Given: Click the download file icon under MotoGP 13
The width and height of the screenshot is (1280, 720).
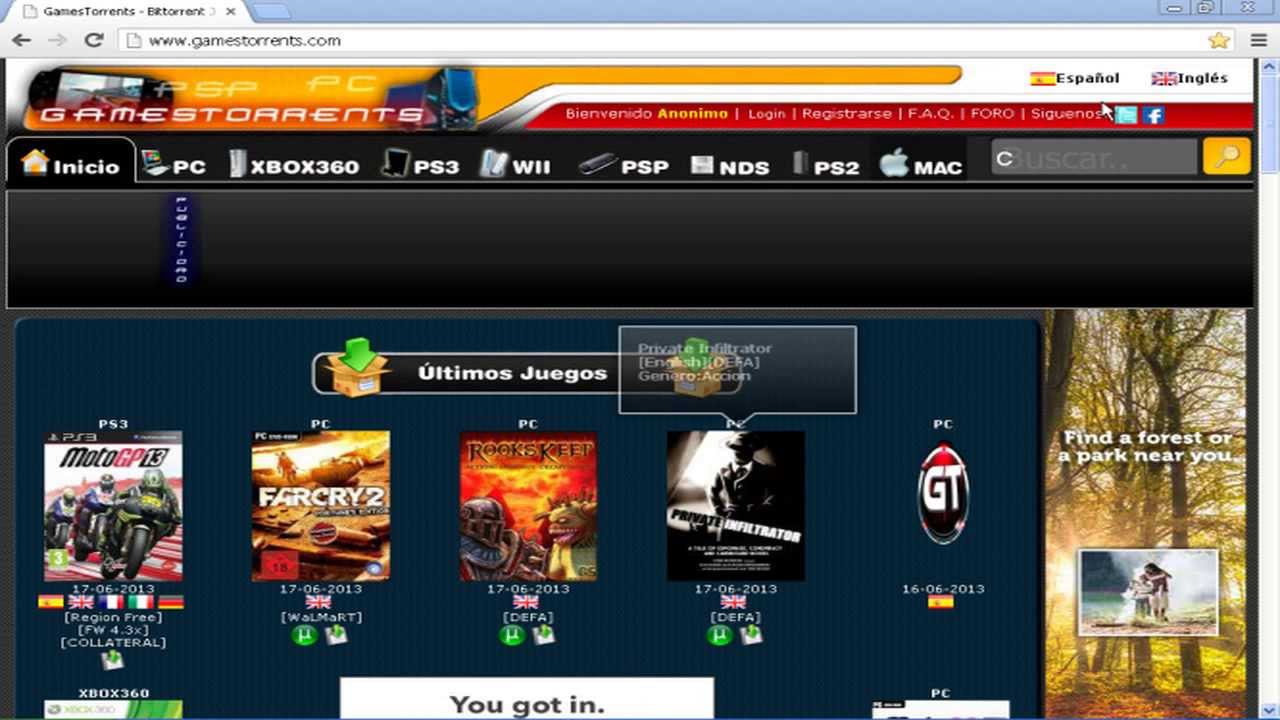Looking at the screenshot, I should click(x=113, y=660).
